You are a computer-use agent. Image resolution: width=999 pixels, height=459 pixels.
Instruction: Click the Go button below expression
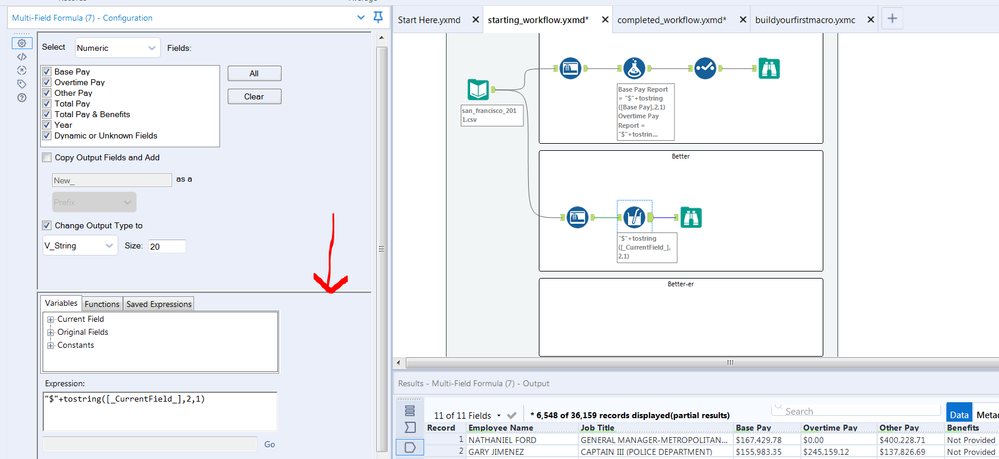[270, 444]
